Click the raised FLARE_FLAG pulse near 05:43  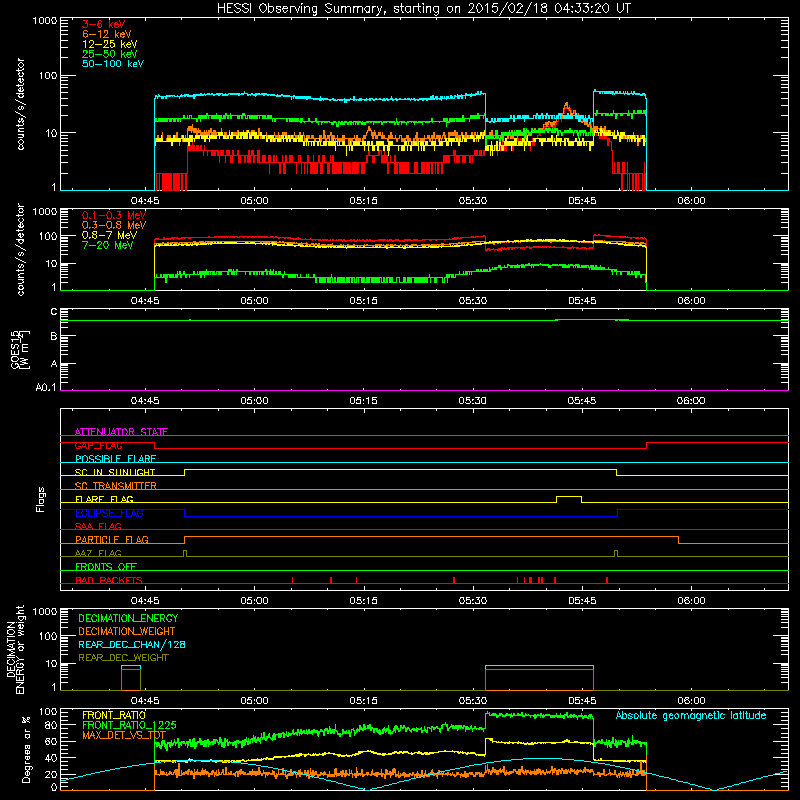(x=569, y=498)
